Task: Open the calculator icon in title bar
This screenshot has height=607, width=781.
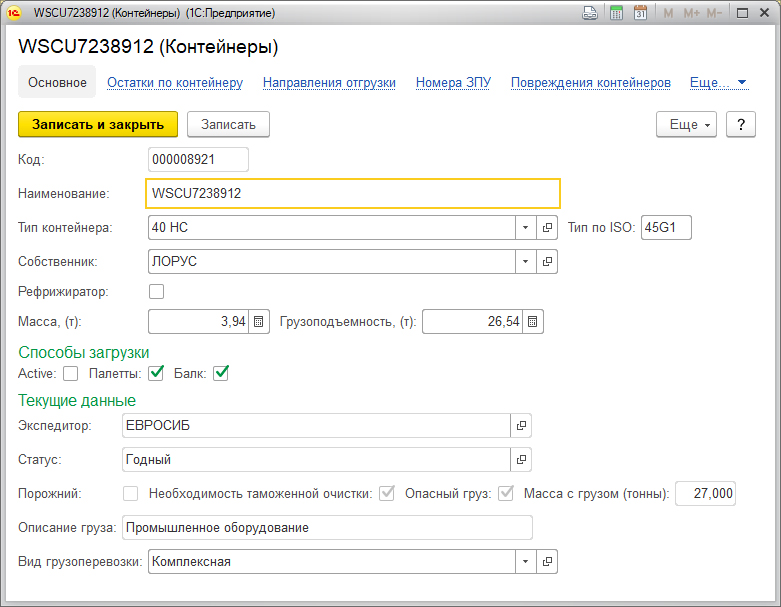Action: click(616, 13)
